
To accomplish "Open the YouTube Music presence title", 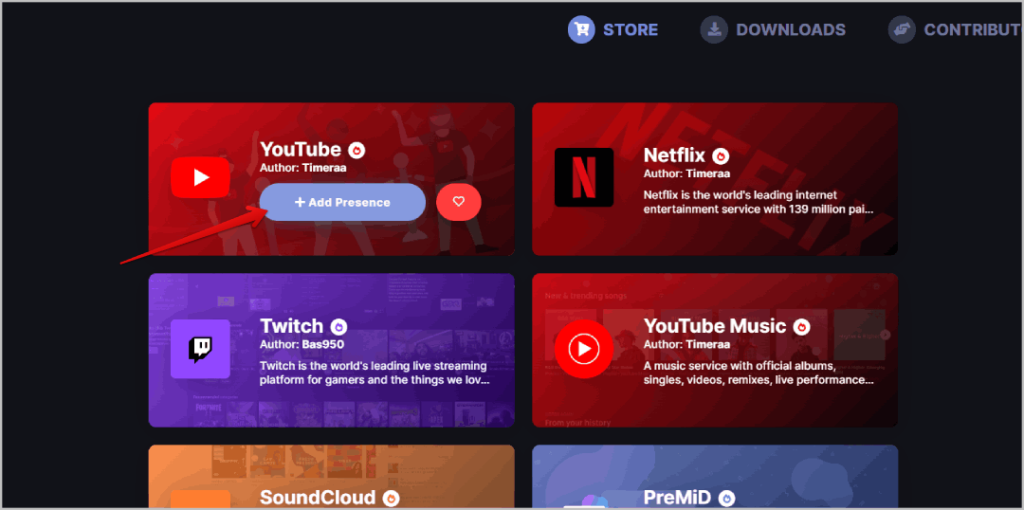I will coord(715,326).
